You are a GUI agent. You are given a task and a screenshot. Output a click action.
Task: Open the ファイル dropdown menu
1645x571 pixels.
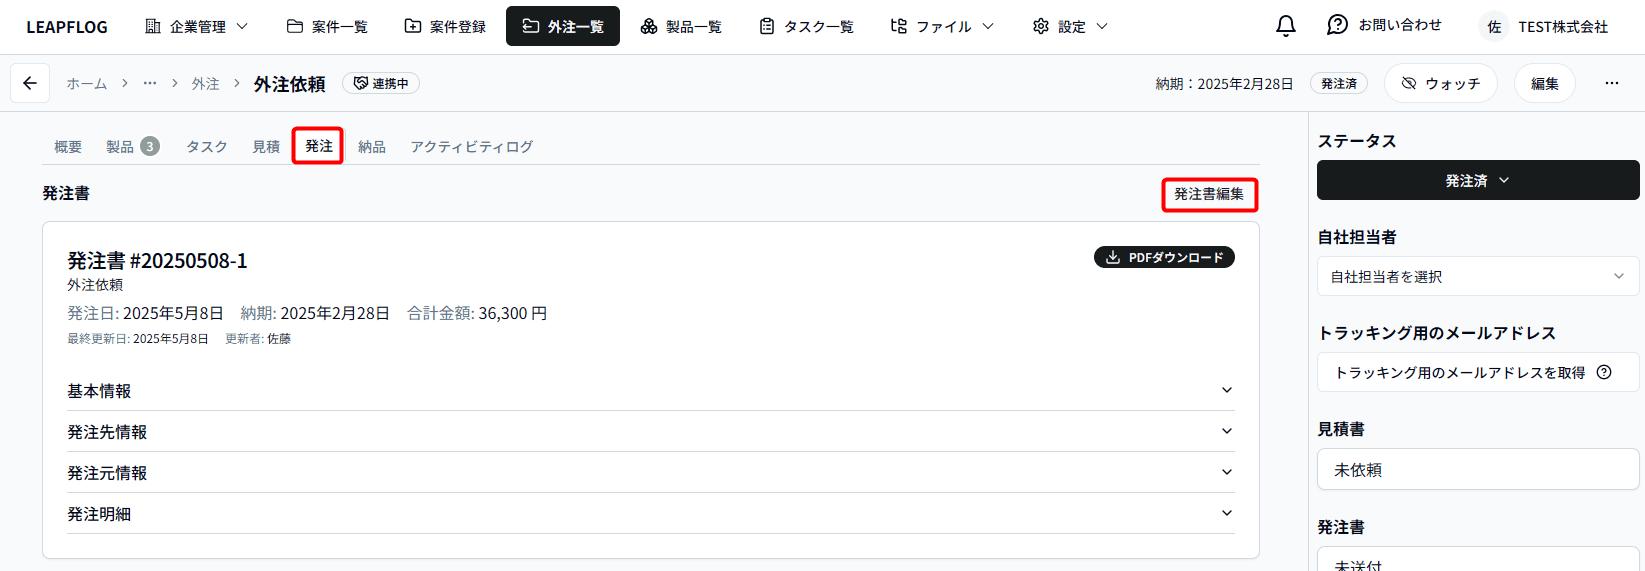[x=942, y=26]
